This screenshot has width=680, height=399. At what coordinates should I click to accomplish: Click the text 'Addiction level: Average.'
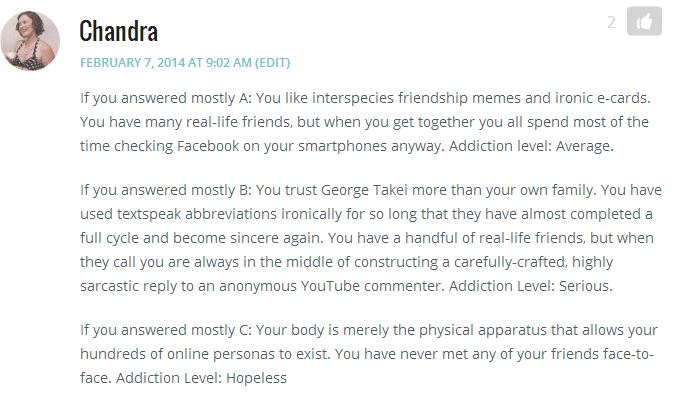(x=531, y=146)
